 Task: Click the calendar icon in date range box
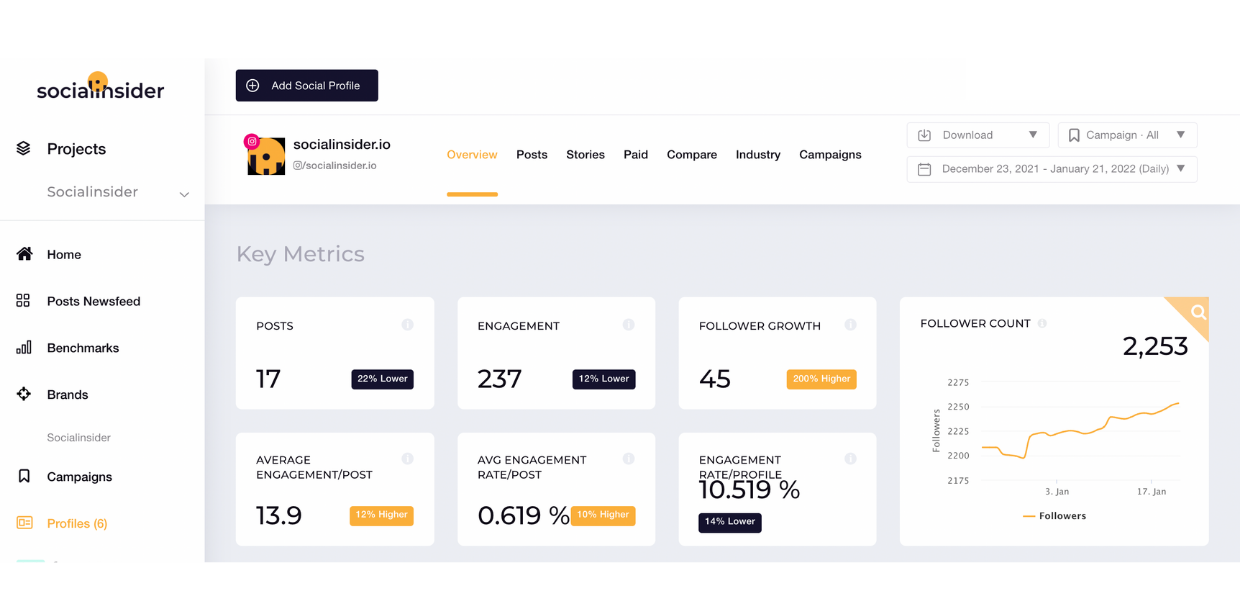925,169
